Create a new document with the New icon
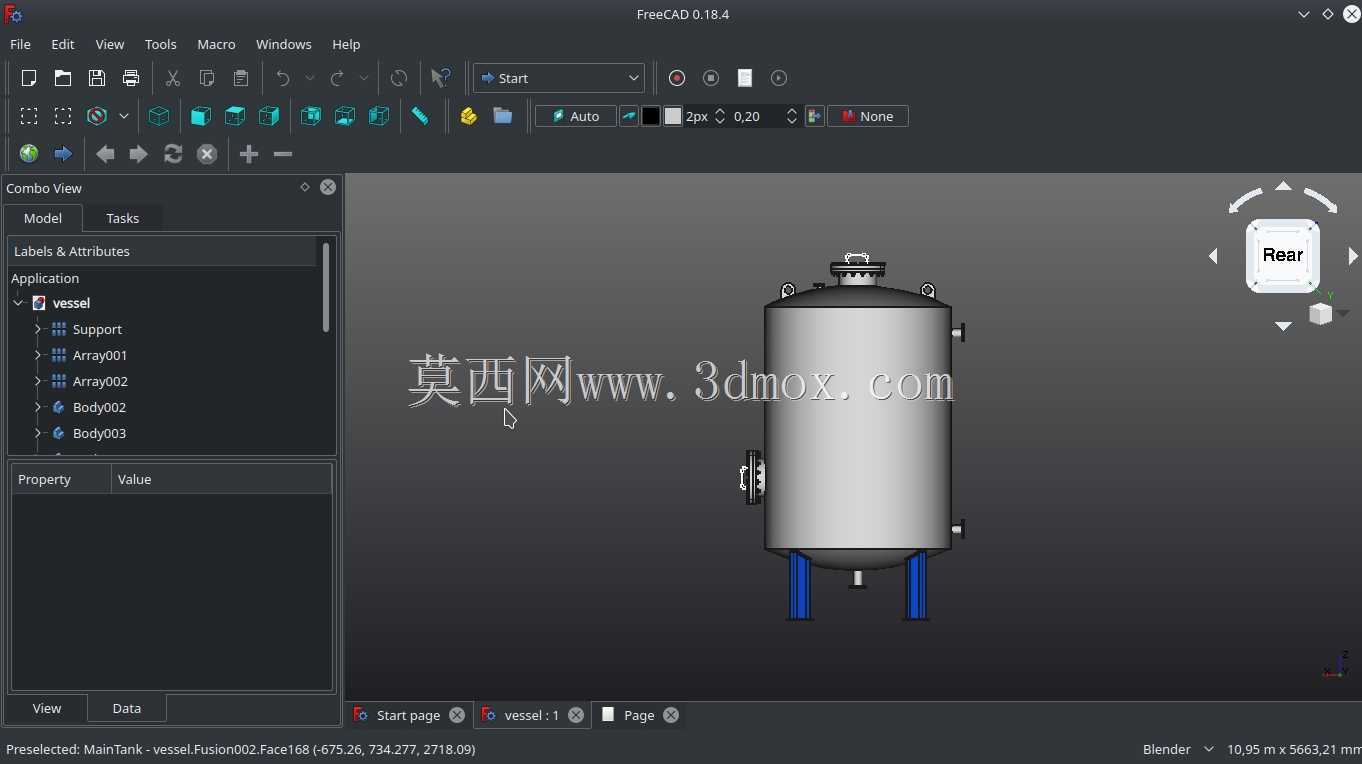 [x=29, y=78]
